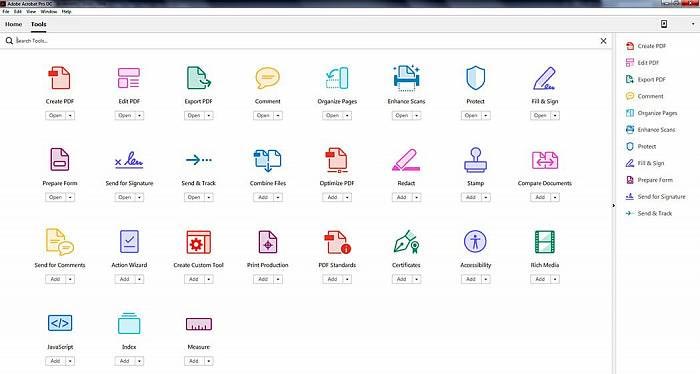Click Add button under Compare Documents

click(540, 197)
